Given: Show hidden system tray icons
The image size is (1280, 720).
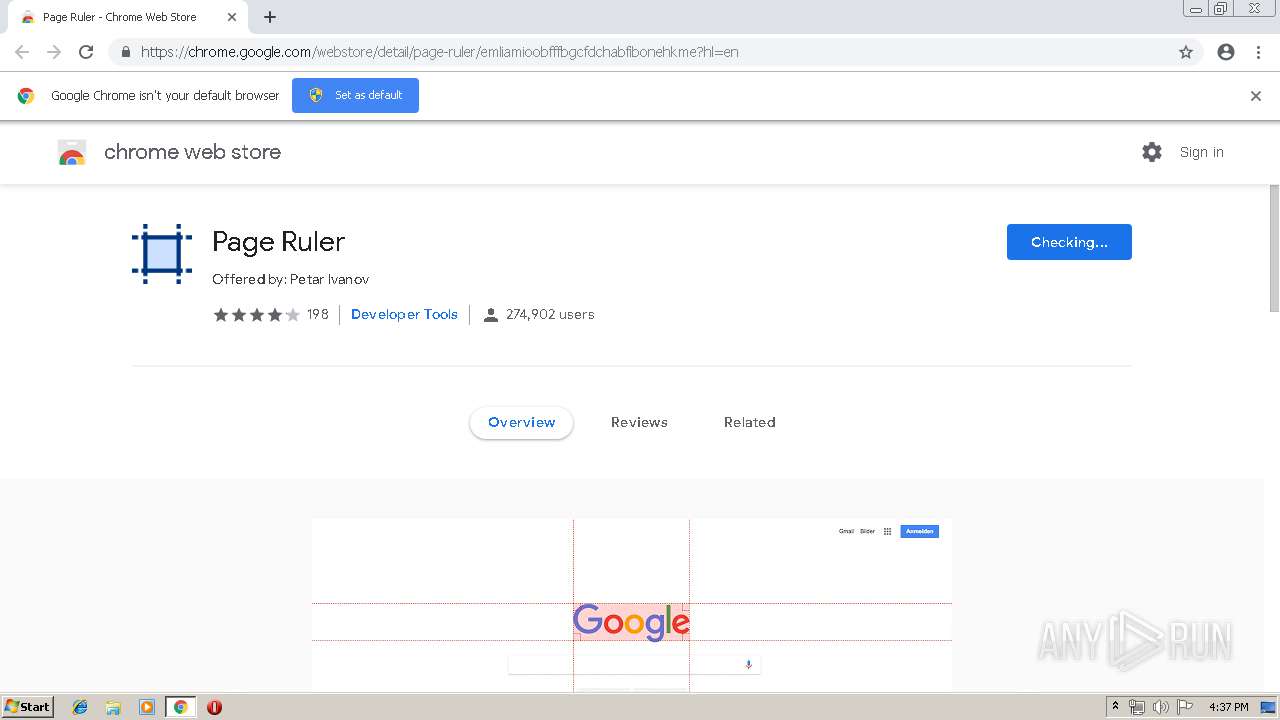Looking at the screenshot, I should point(1115,707).
